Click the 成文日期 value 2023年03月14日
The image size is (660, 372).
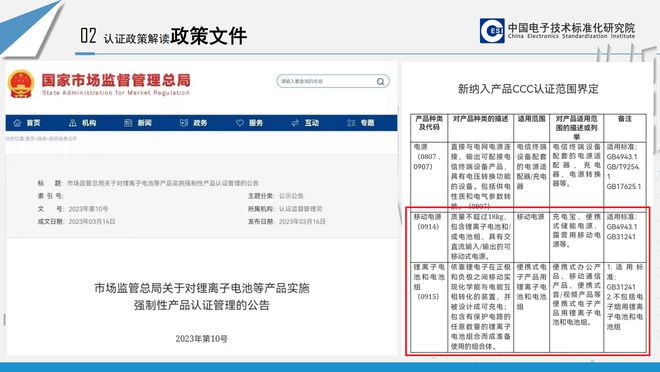click(x=92, y=221)
